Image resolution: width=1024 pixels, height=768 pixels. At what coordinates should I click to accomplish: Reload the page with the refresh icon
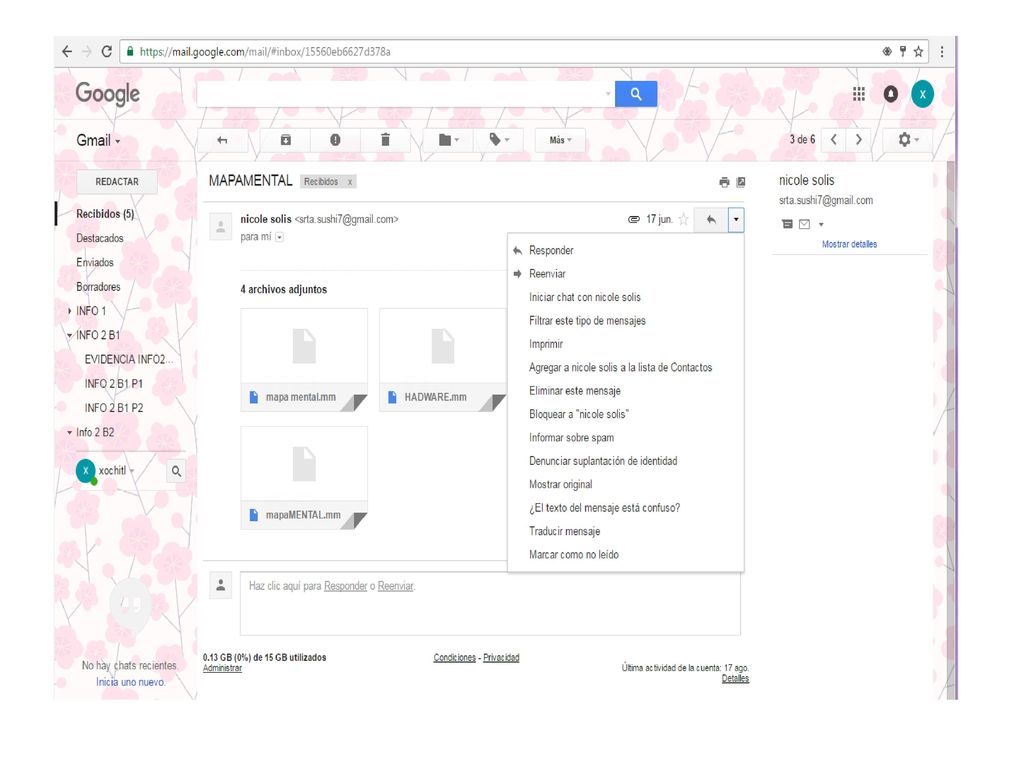tap(106, 52)
